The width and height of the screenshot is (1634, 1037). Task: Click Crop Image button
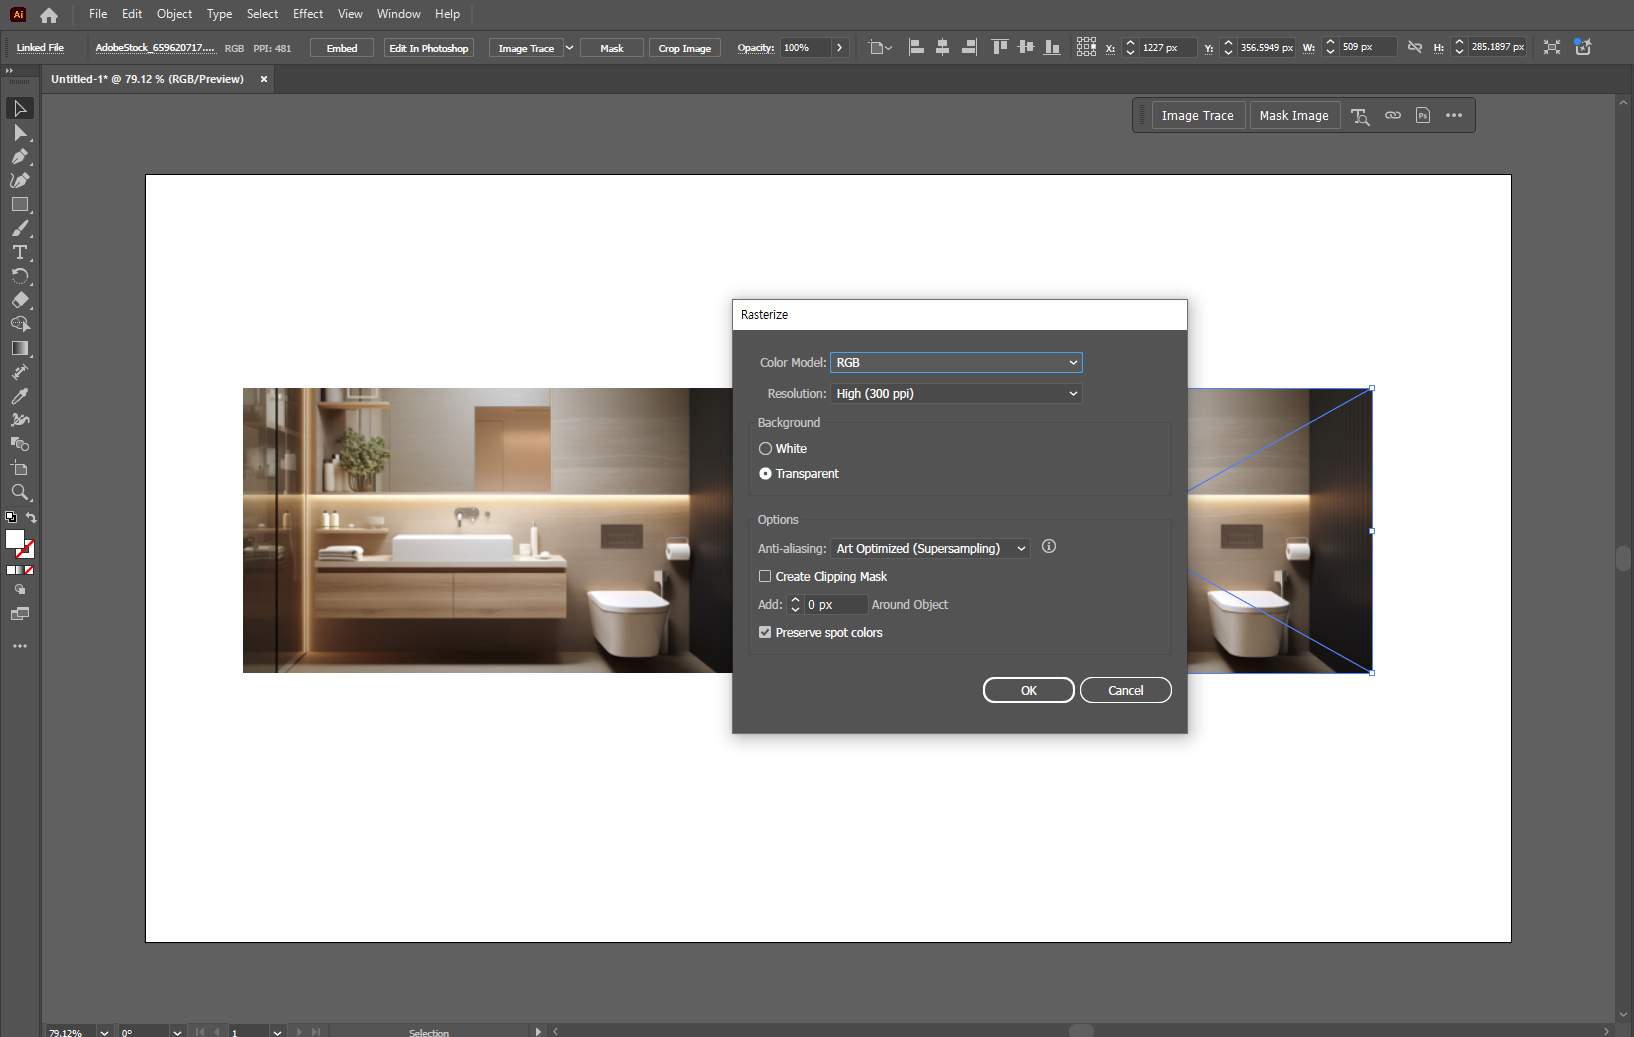(x=685, y=48)
